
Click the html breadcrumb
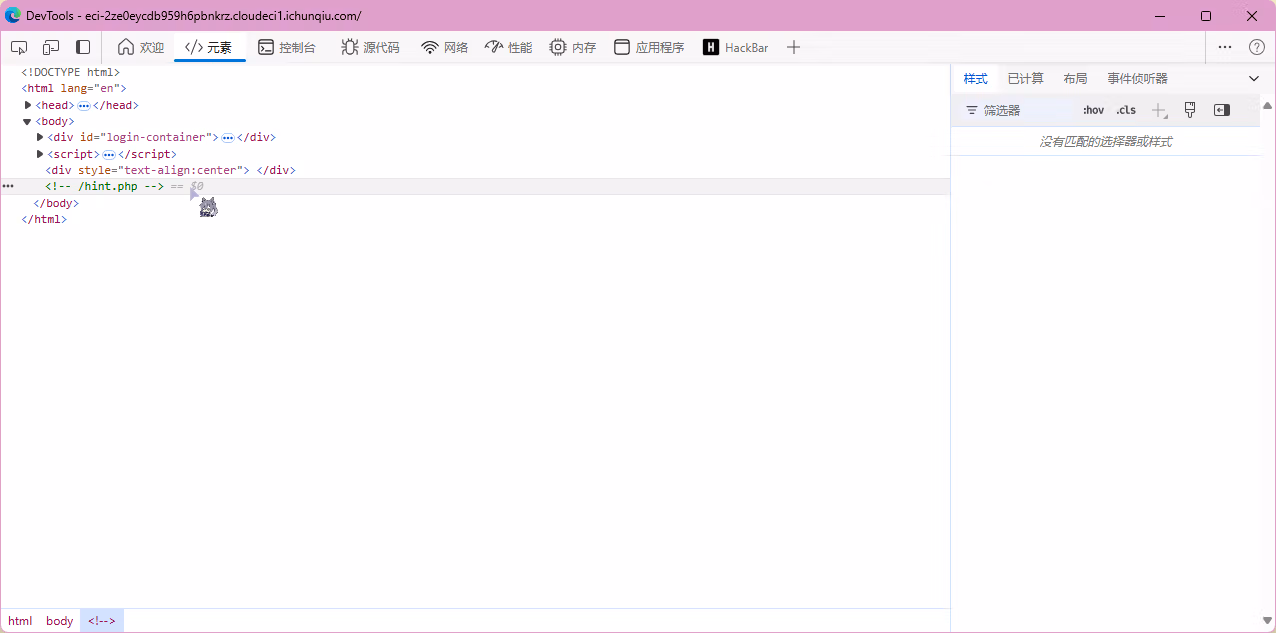pyautogui.click(x=20, y=621)
